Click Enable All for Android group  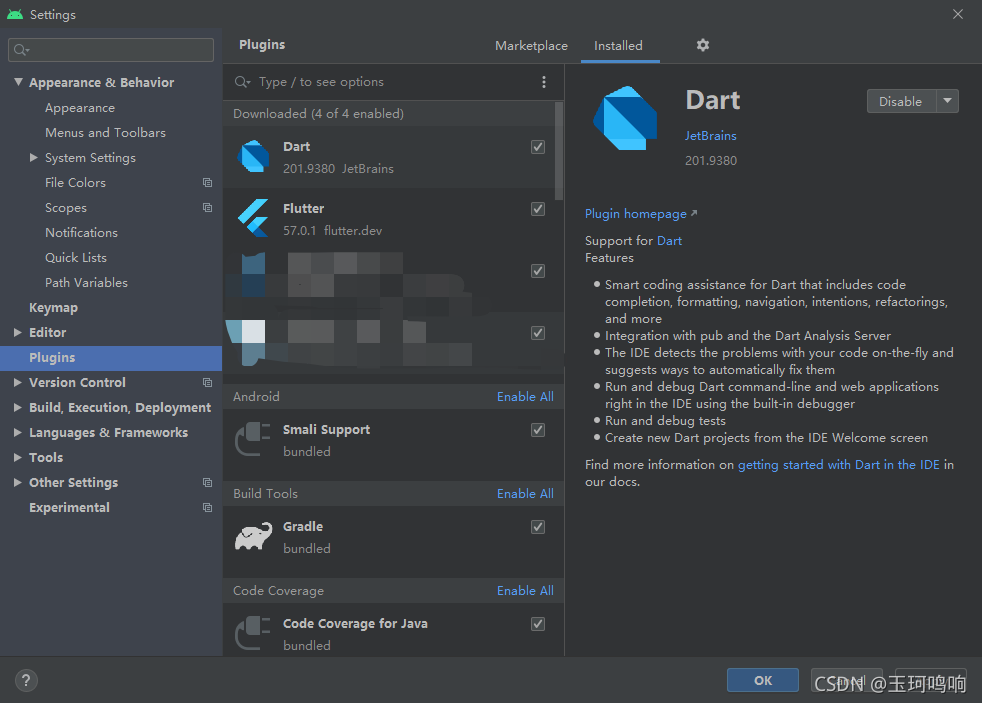pyautogui.click(x=525, y=397)
